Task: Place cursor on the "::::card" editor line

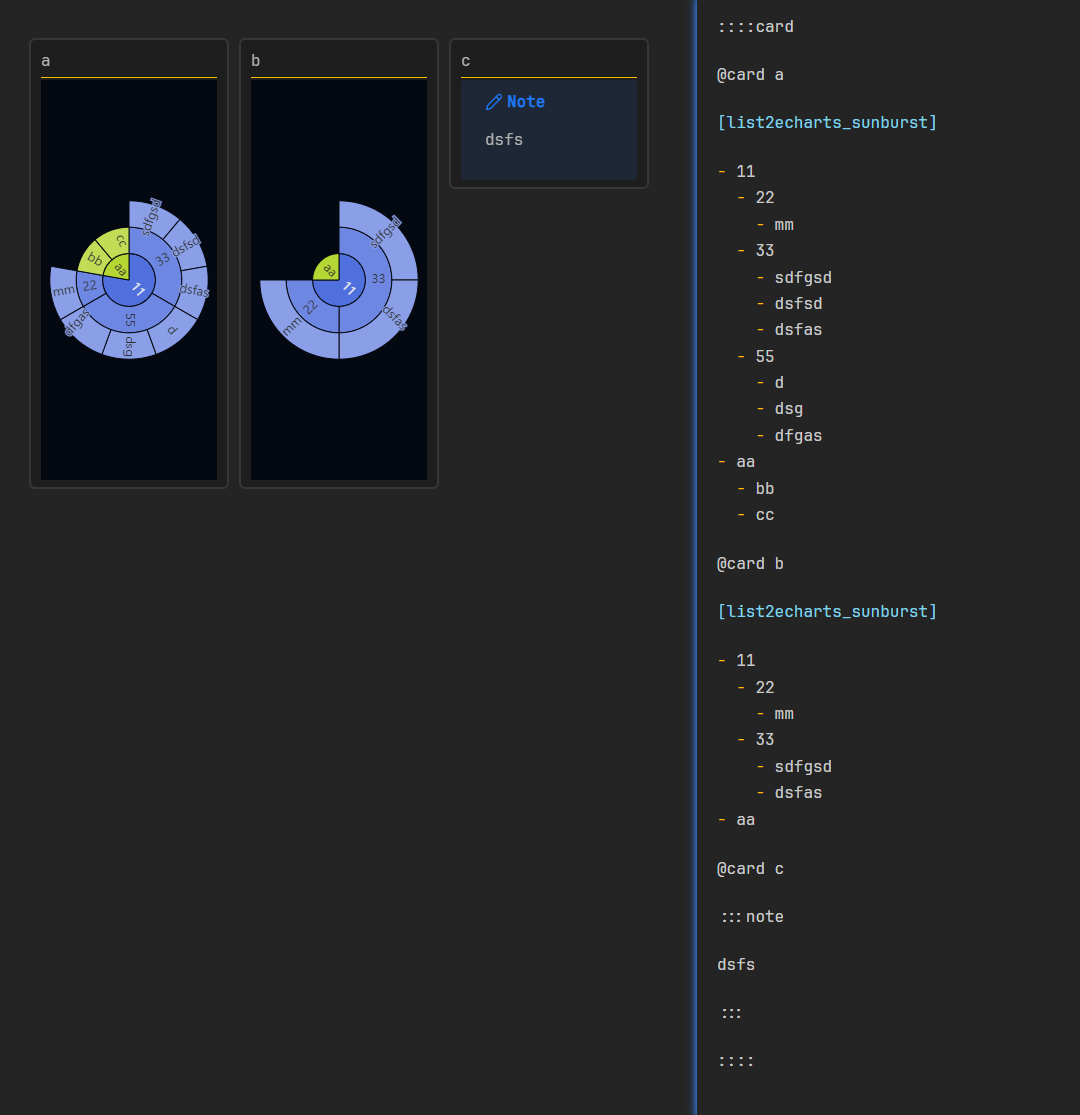Action: (x=755, y=27)
